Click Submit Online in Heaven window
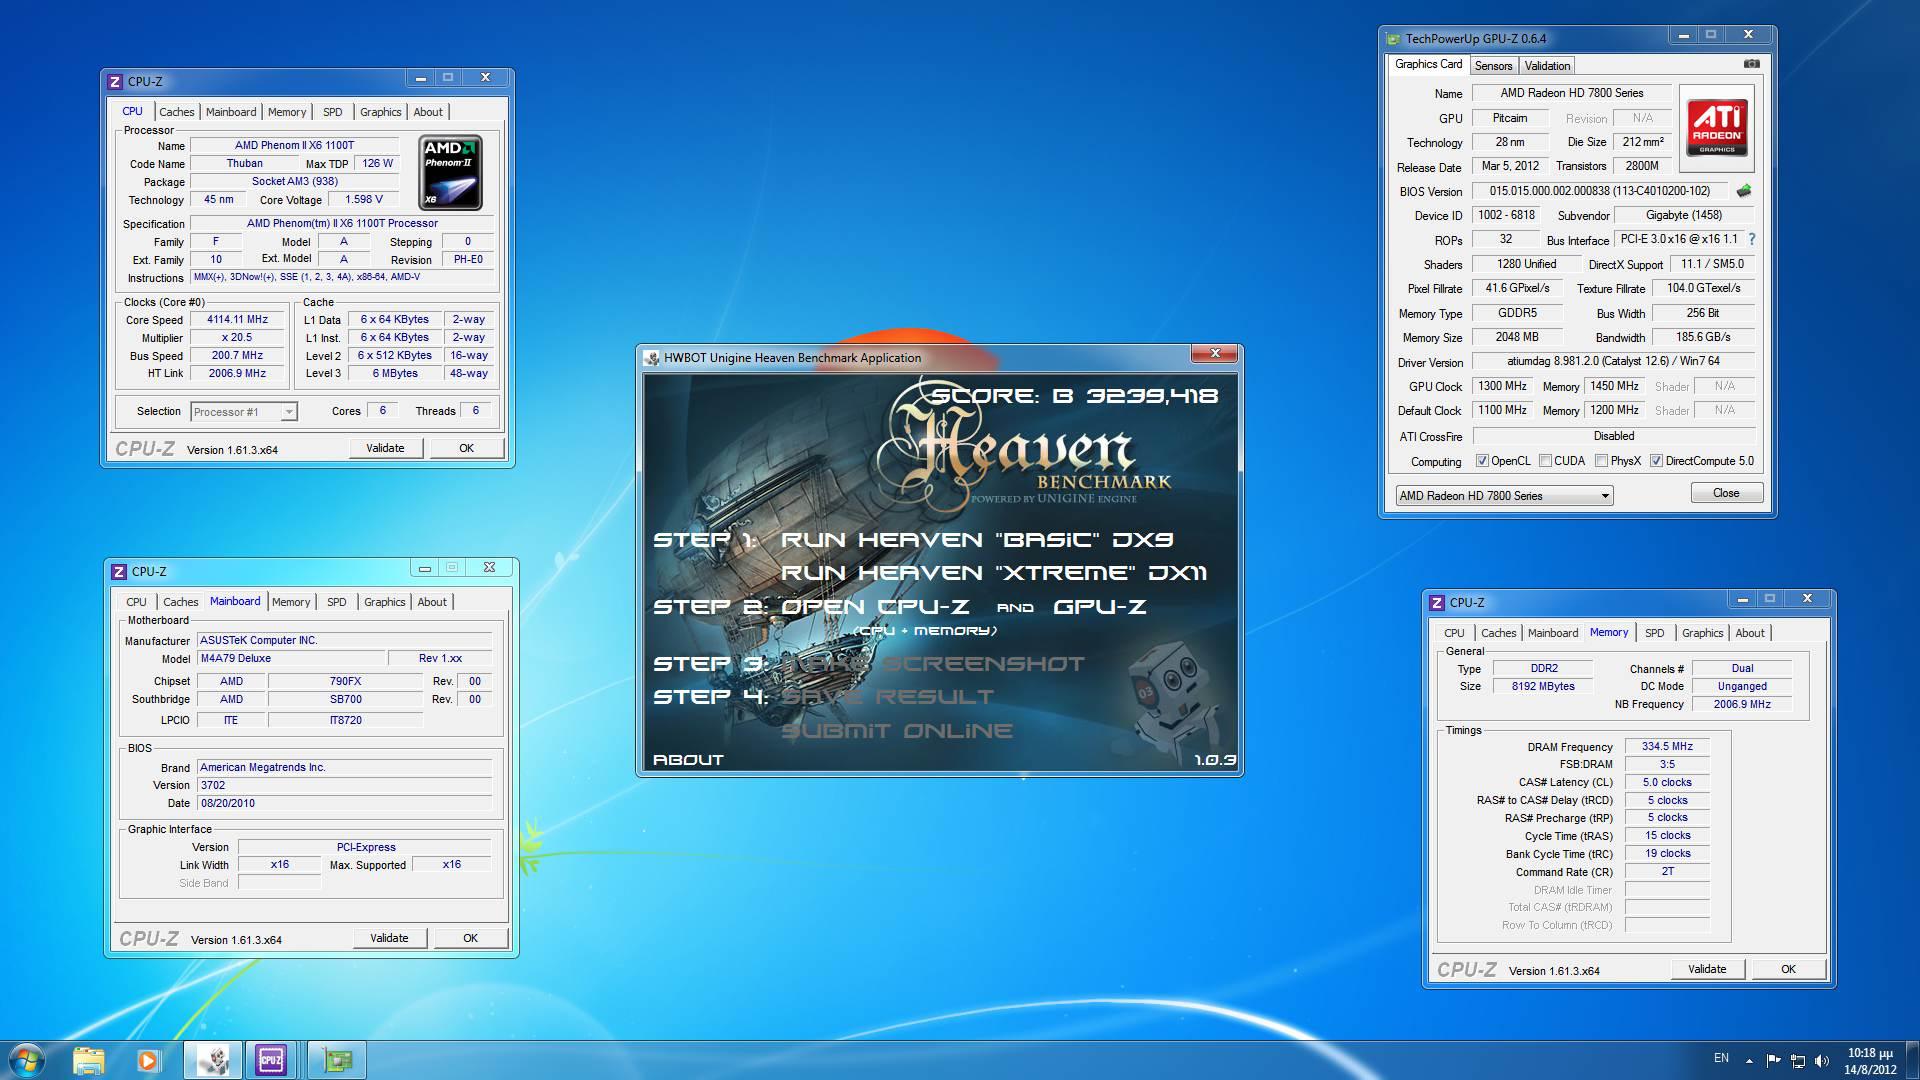The width and height of the screenshot is (1920, 1080). click(896, 731)
